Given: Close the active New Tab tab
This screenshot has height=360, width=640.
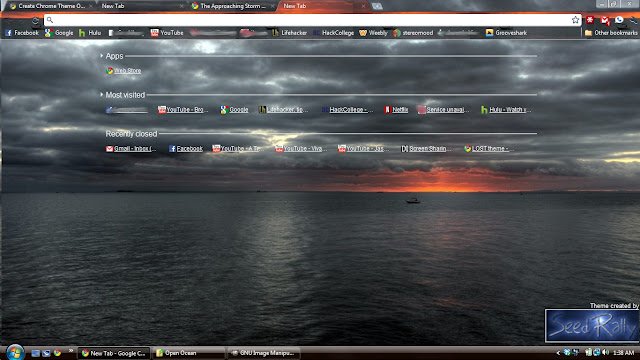Looking at the screenshot, I should [x=363, y=6].
